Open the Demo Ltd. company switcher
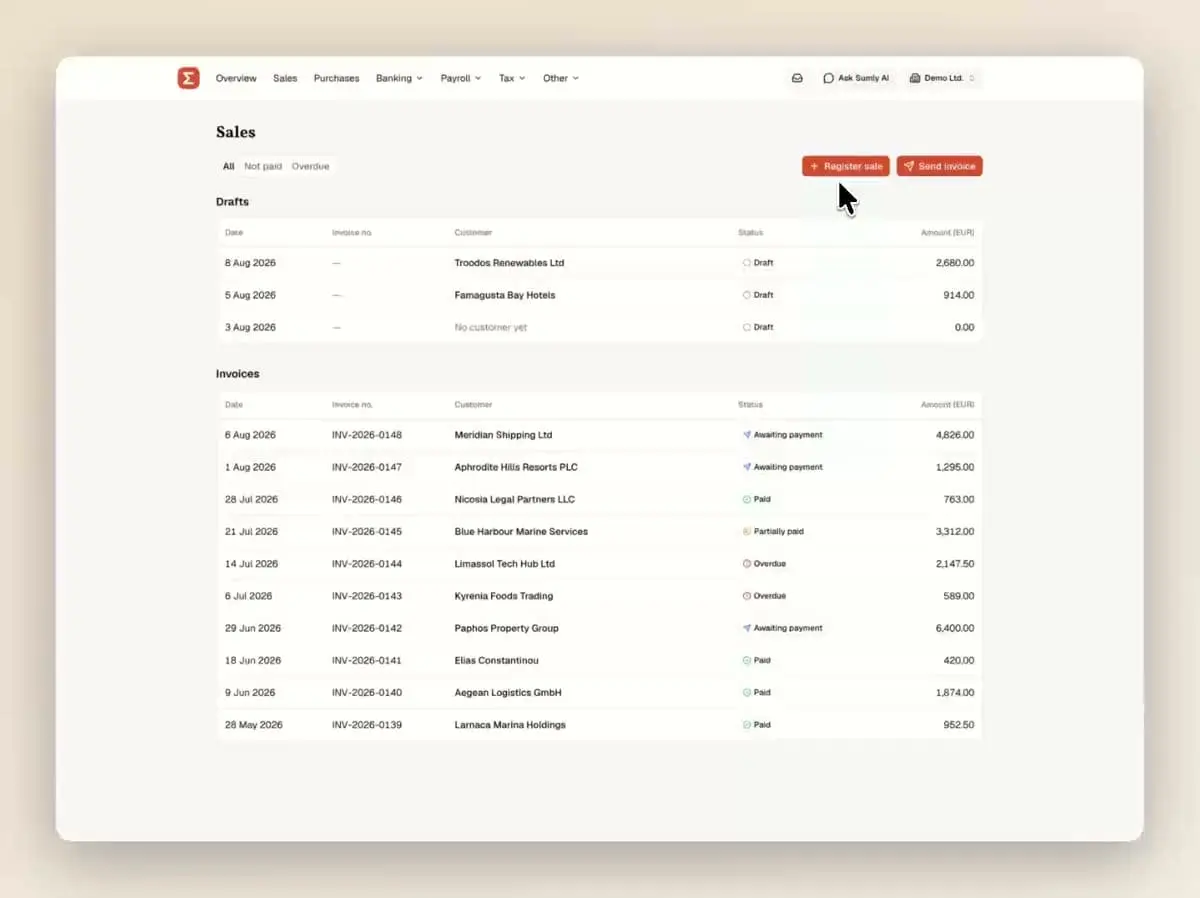The height and width of the screenshot is (898, 1200). [943, 78]
